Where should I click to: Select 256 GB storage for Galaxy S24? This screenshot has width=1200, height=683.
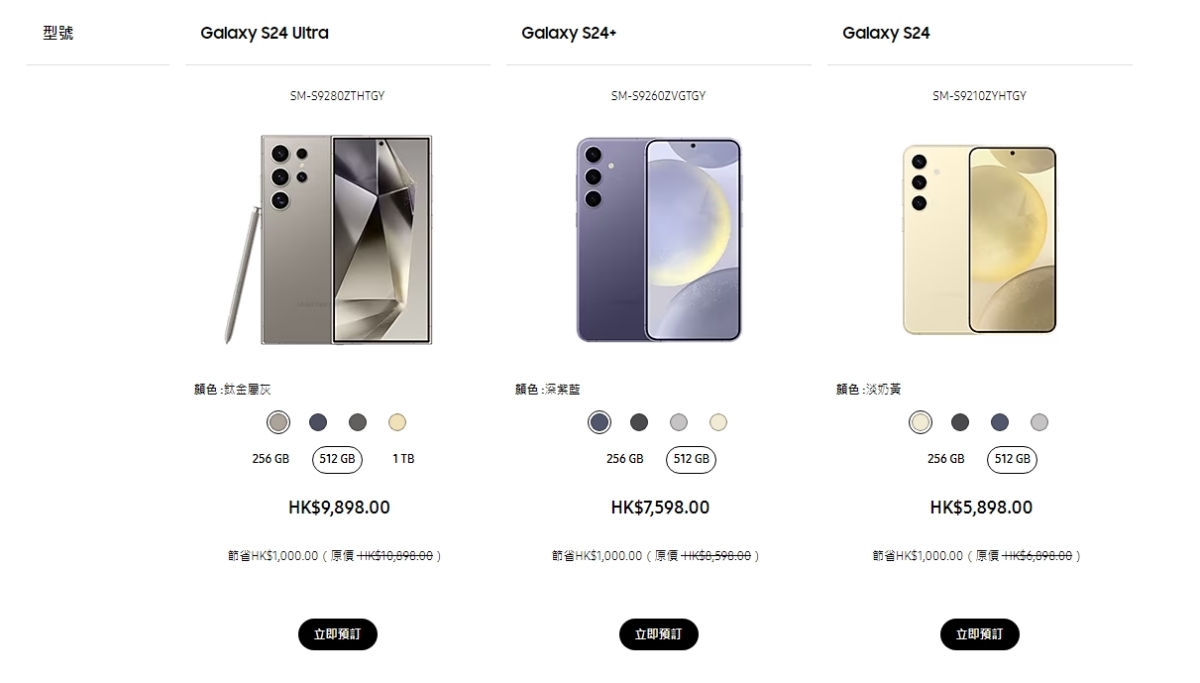tap(946, 459)
